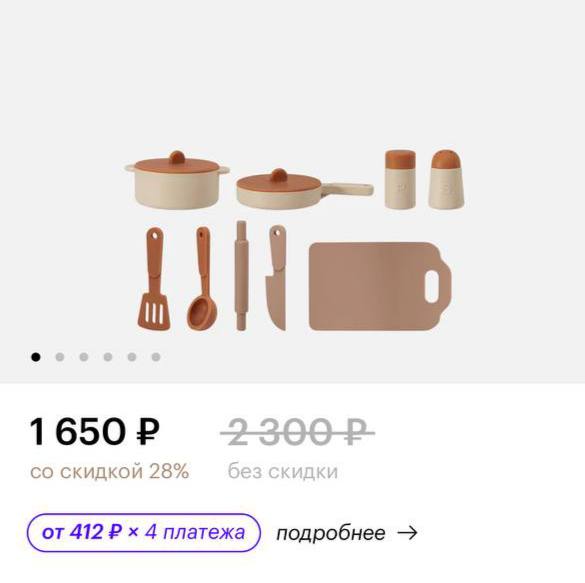585x583 pixels.
Task: Open the 'подробнее' details link
Action: pos(331,533)
